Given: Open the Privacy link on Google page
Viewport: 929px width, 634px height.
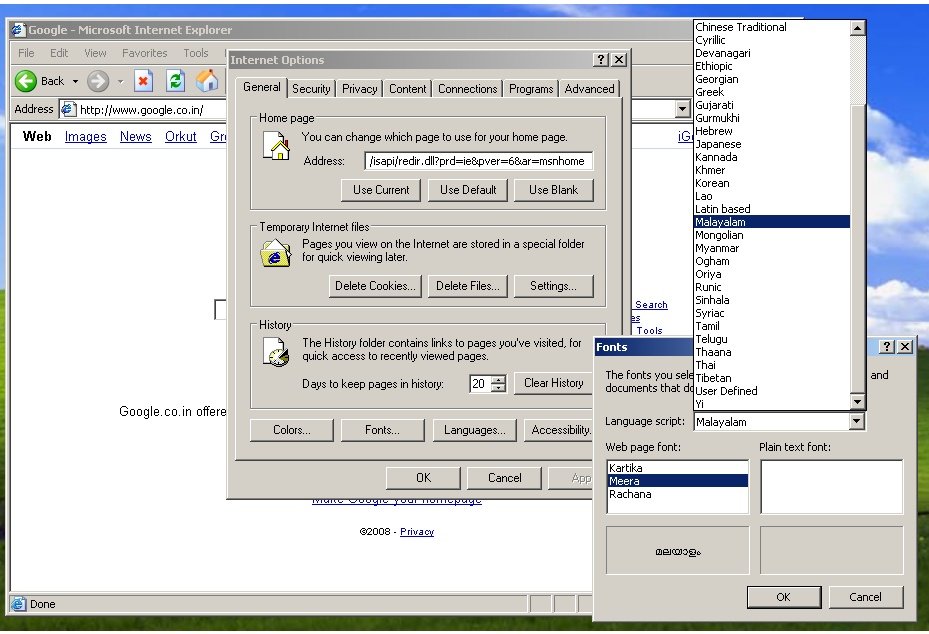Looking at the screenshot, I should [x=417, y=532].
